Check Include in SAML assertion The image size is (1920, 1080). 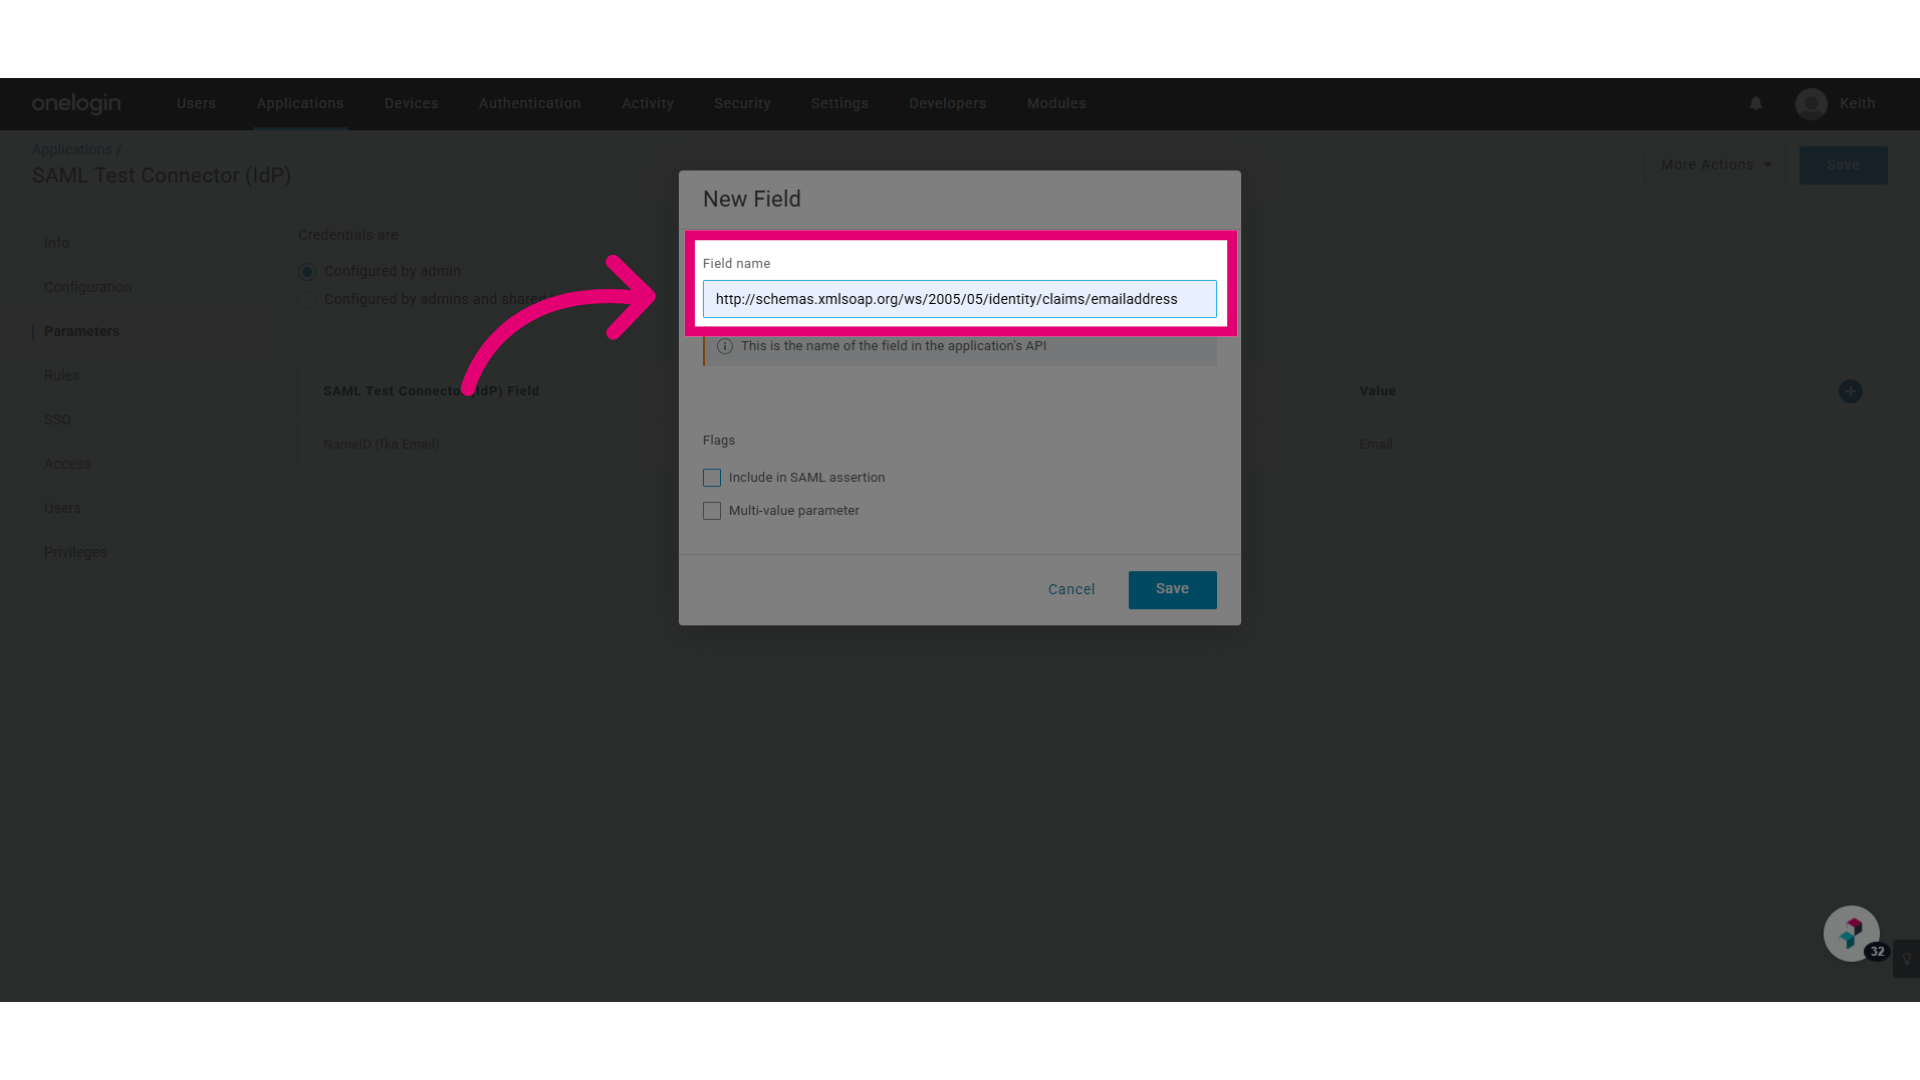coord(712,478)
